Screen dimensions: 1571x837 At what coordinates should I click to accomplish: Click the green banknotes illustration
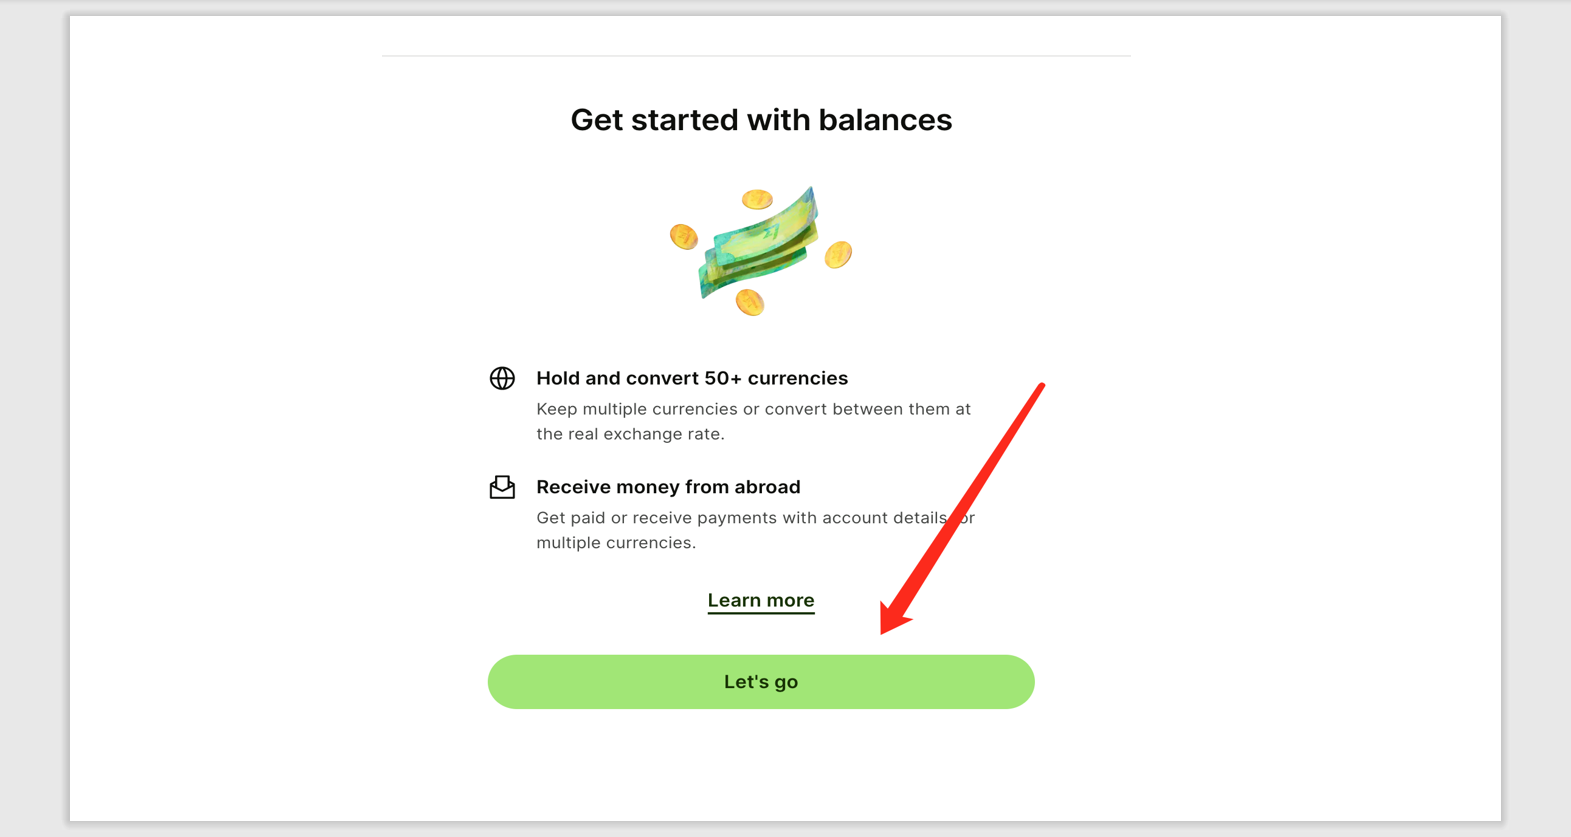point(762,244)
